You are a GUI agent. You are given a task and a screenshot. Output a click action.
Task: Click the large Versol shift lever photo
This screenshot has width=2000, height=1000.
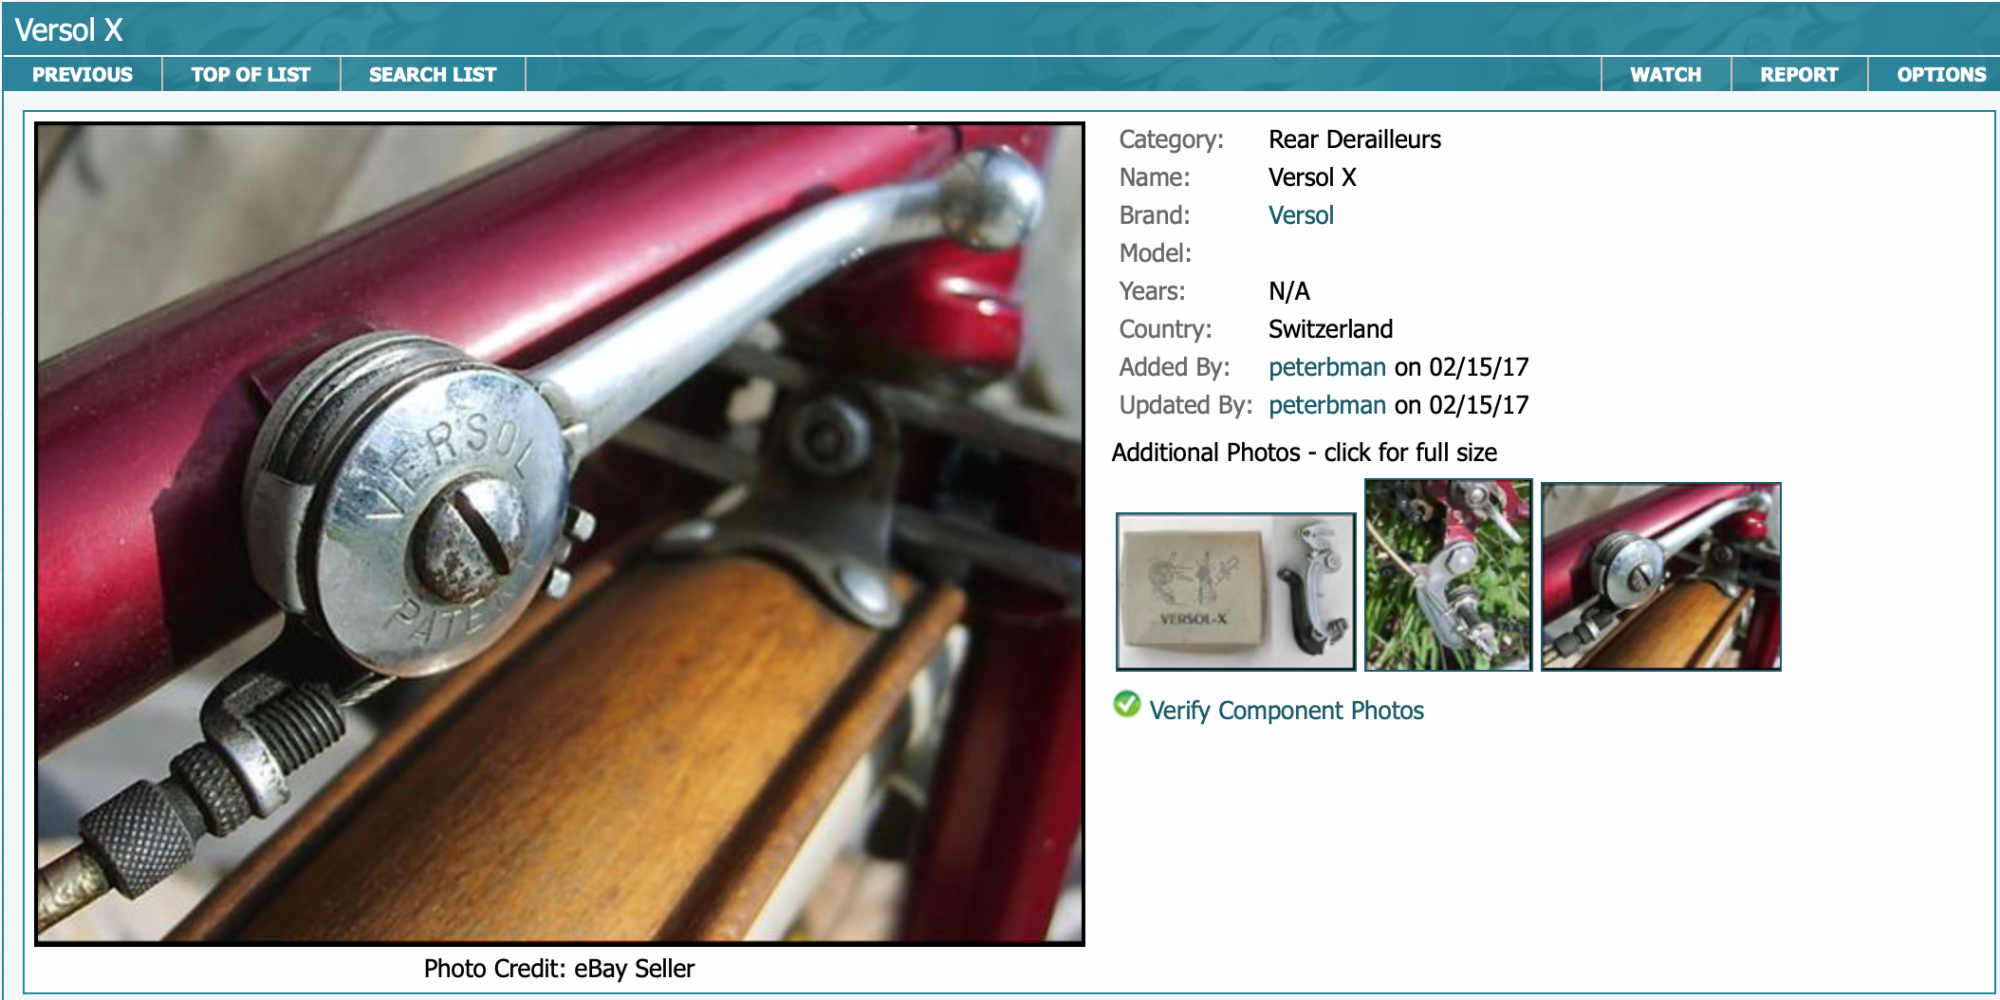coord(559,534)
